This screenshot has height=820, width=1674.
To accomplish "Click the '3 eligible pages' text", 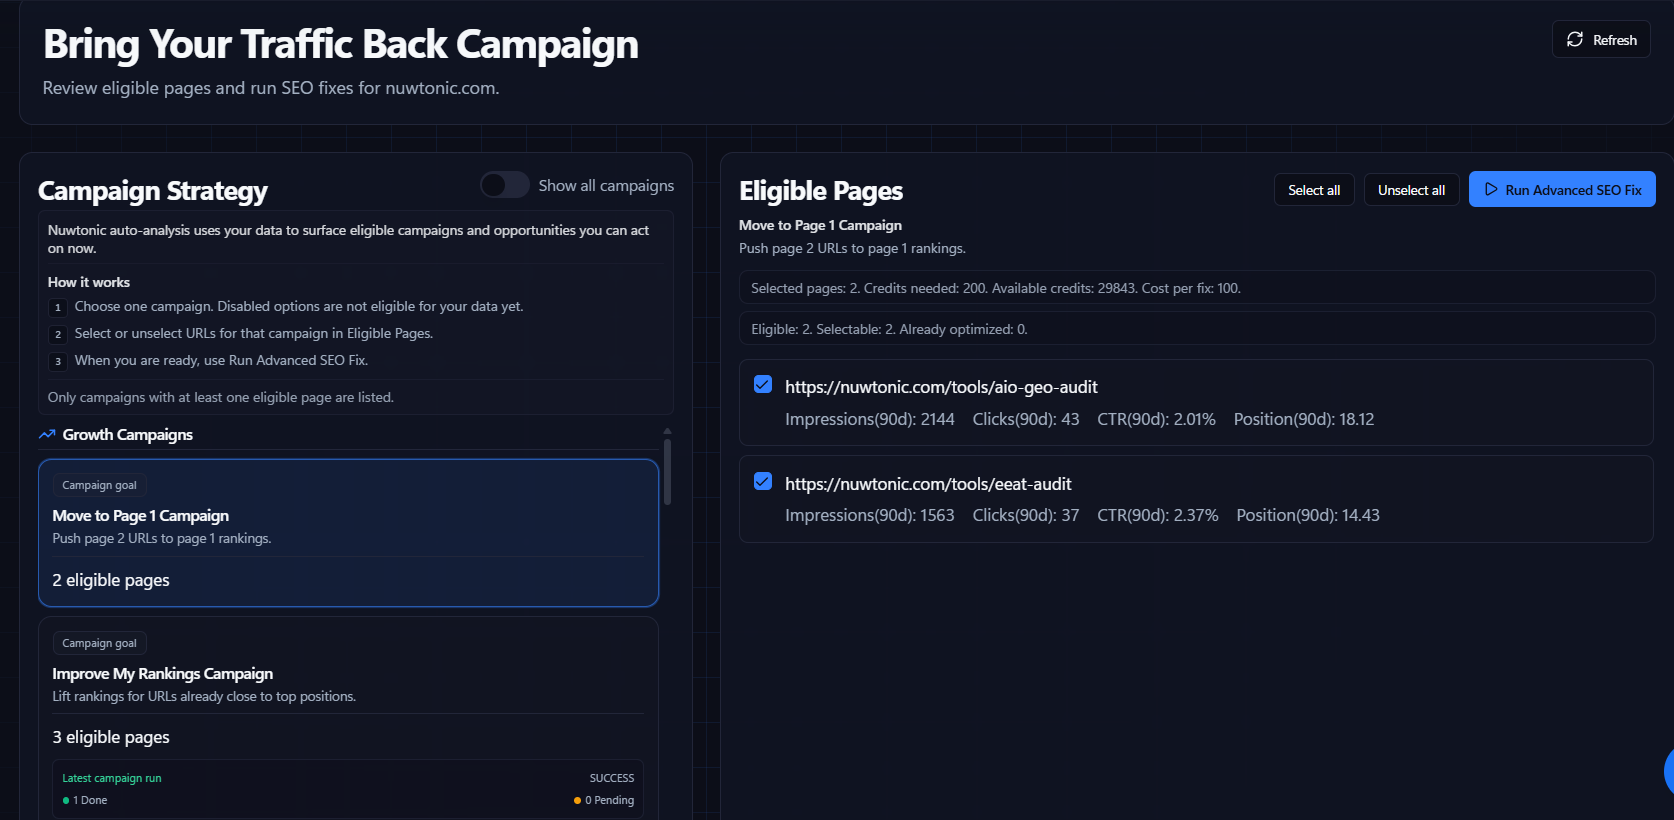I will click(x=111, y=737).
